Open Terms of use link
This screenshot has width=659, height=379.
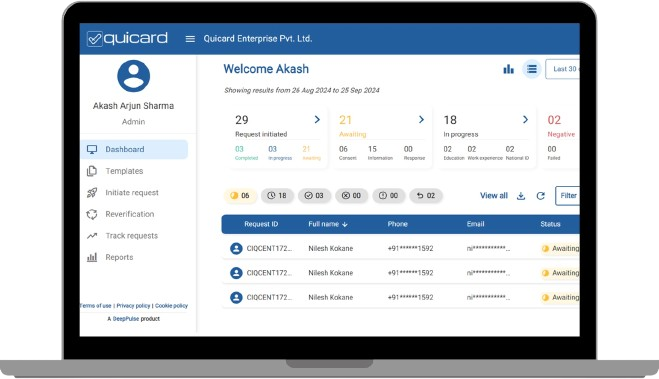point(95,306)
